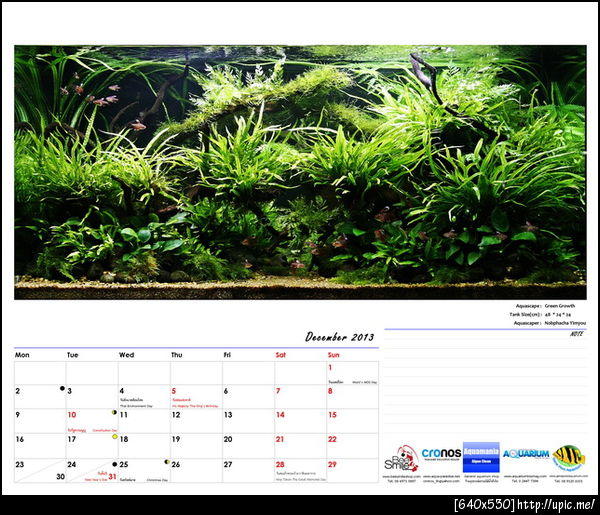Select Sunday date 22
Screen dimensions: 600x515
(332, 439)
